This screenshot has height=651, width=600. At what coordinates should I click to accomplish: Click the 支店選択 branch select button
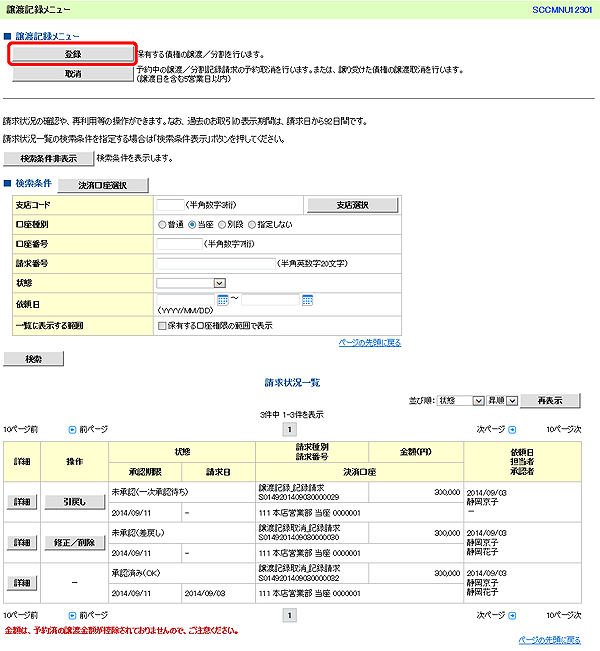click(x=353, y=205)
